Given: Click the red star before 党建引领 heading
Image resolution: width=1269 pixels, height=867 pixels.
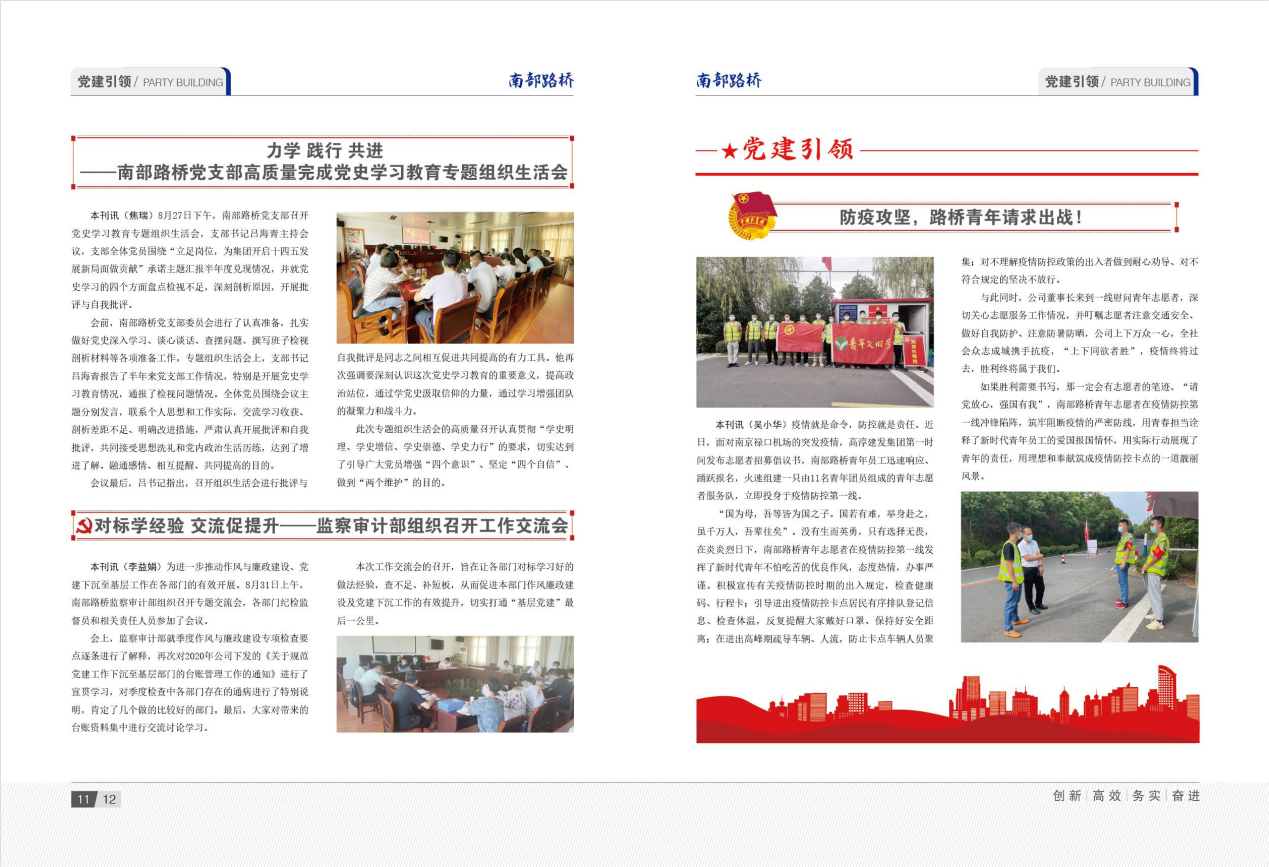Looking at the screenshot, I should [730, 151].
